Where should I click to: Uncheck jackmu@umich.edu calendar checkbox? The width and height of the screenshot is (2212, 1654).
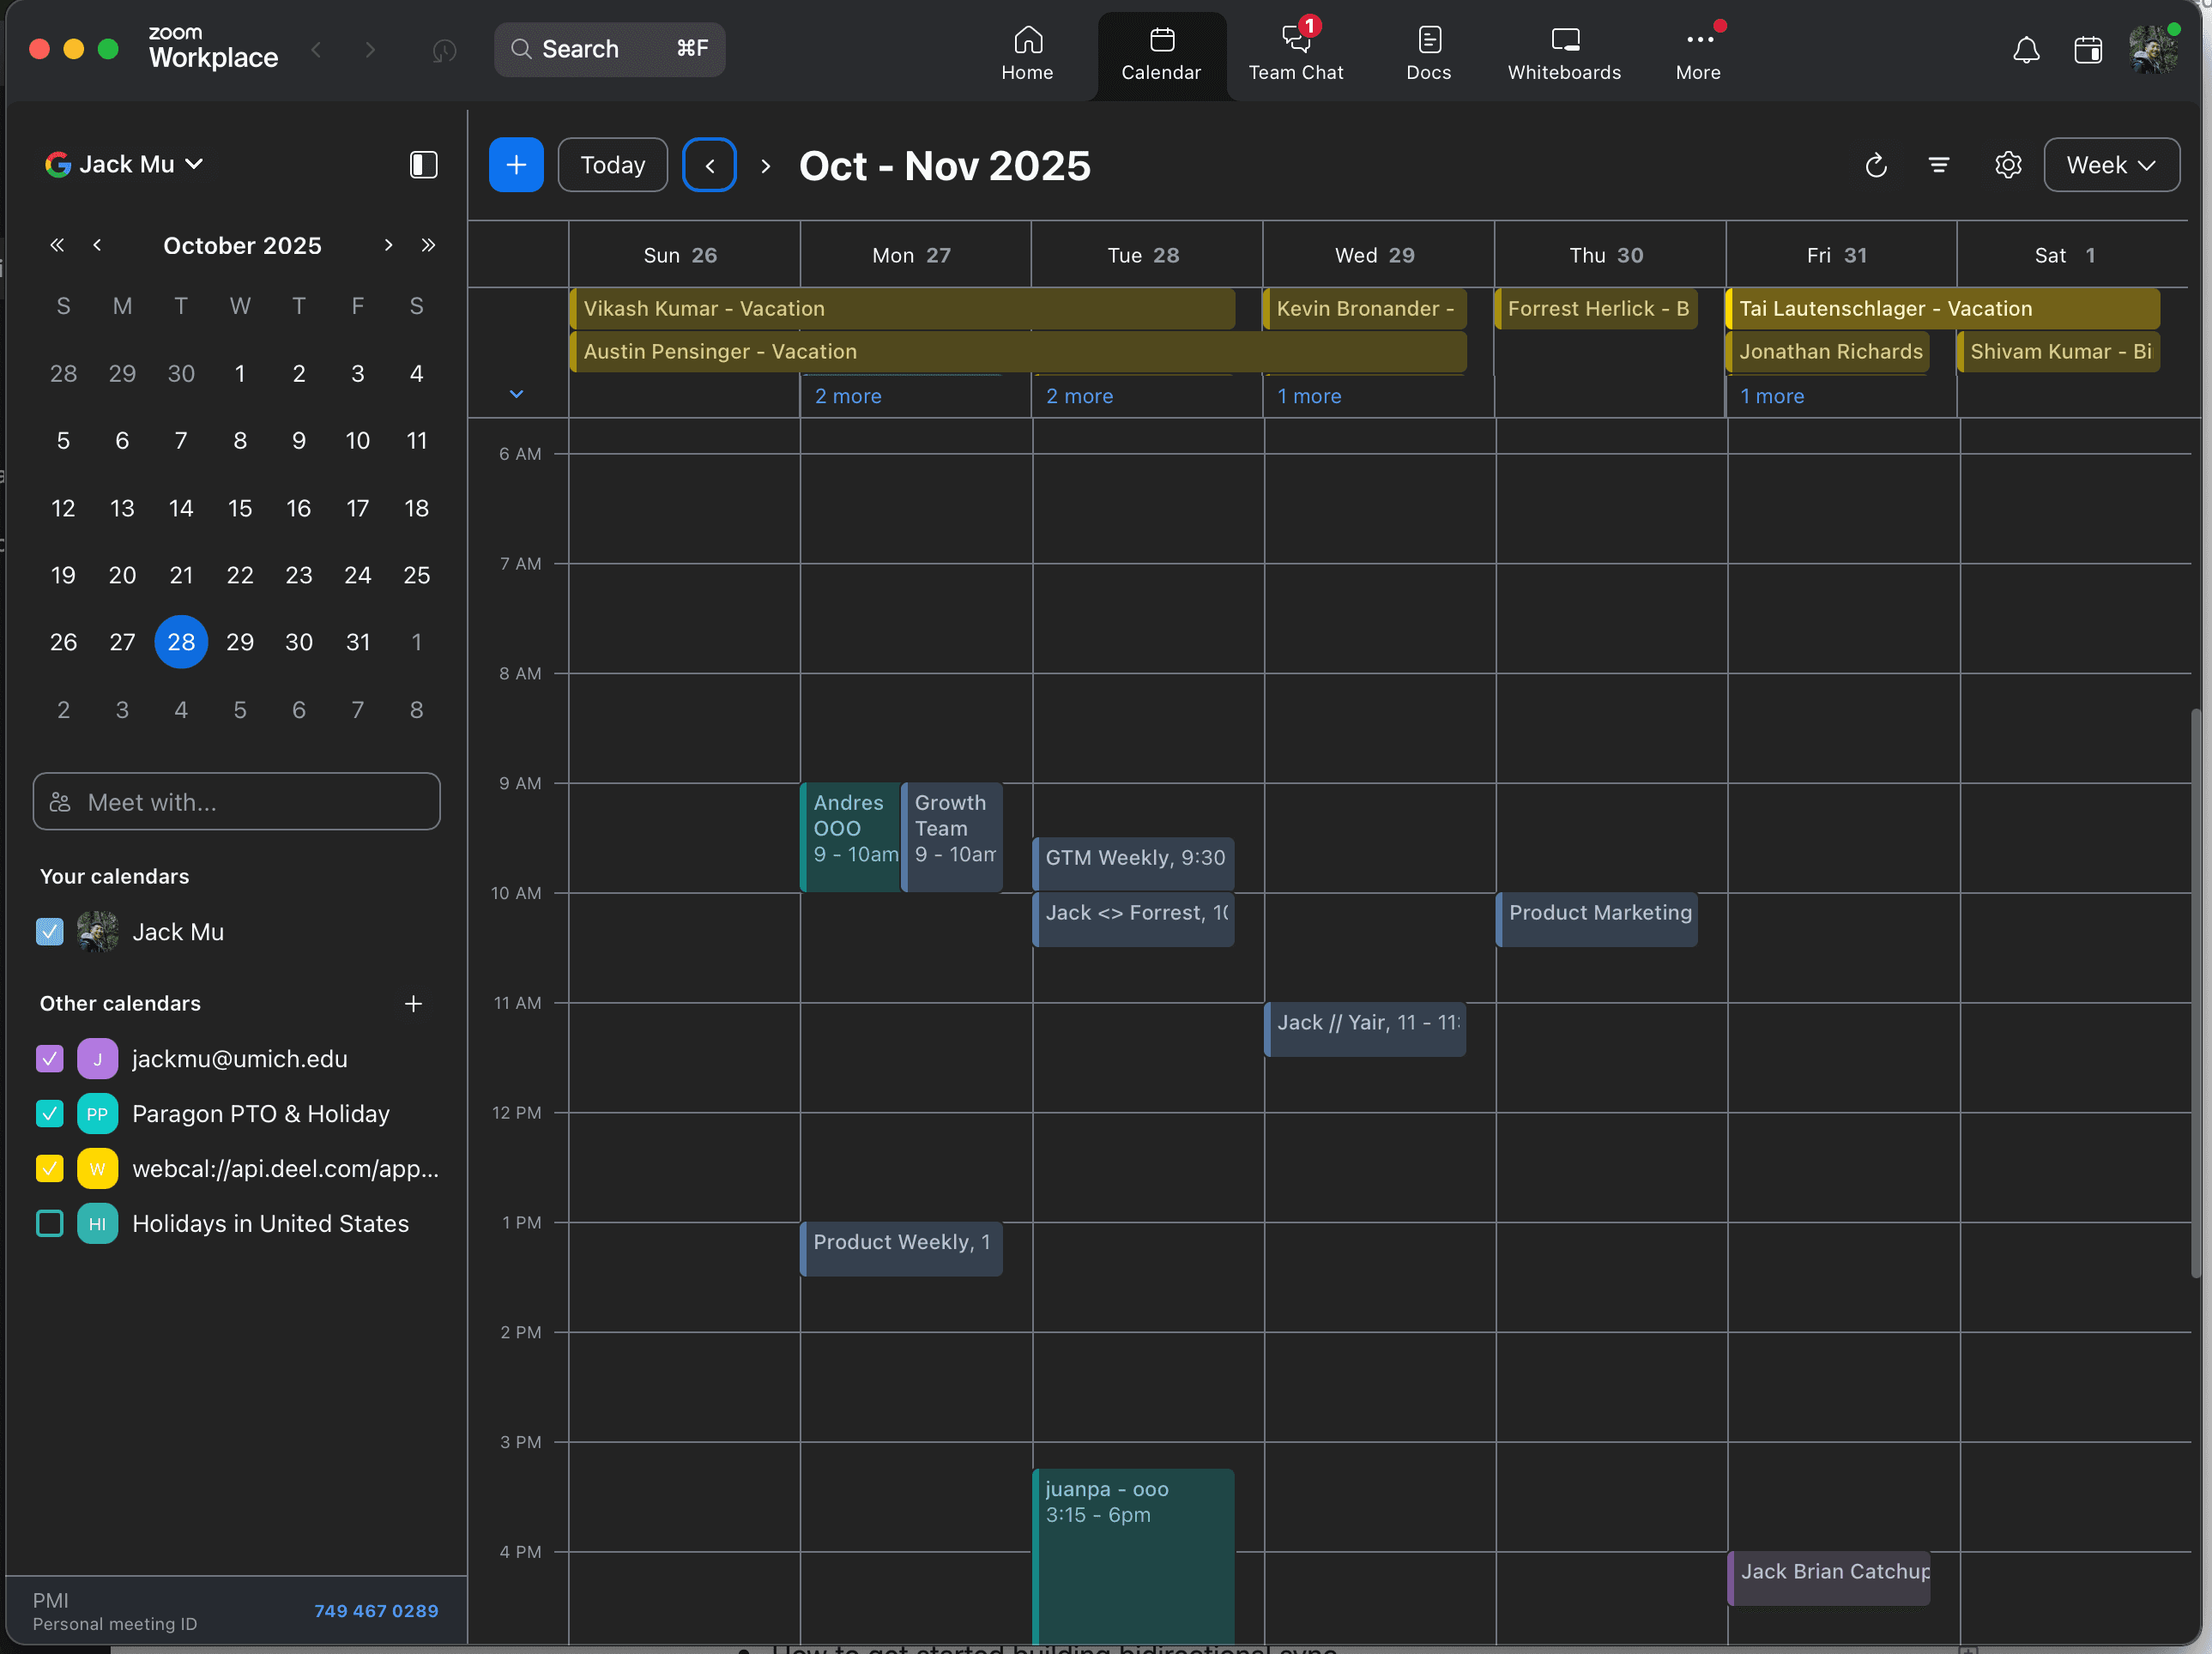point(49,1058)
